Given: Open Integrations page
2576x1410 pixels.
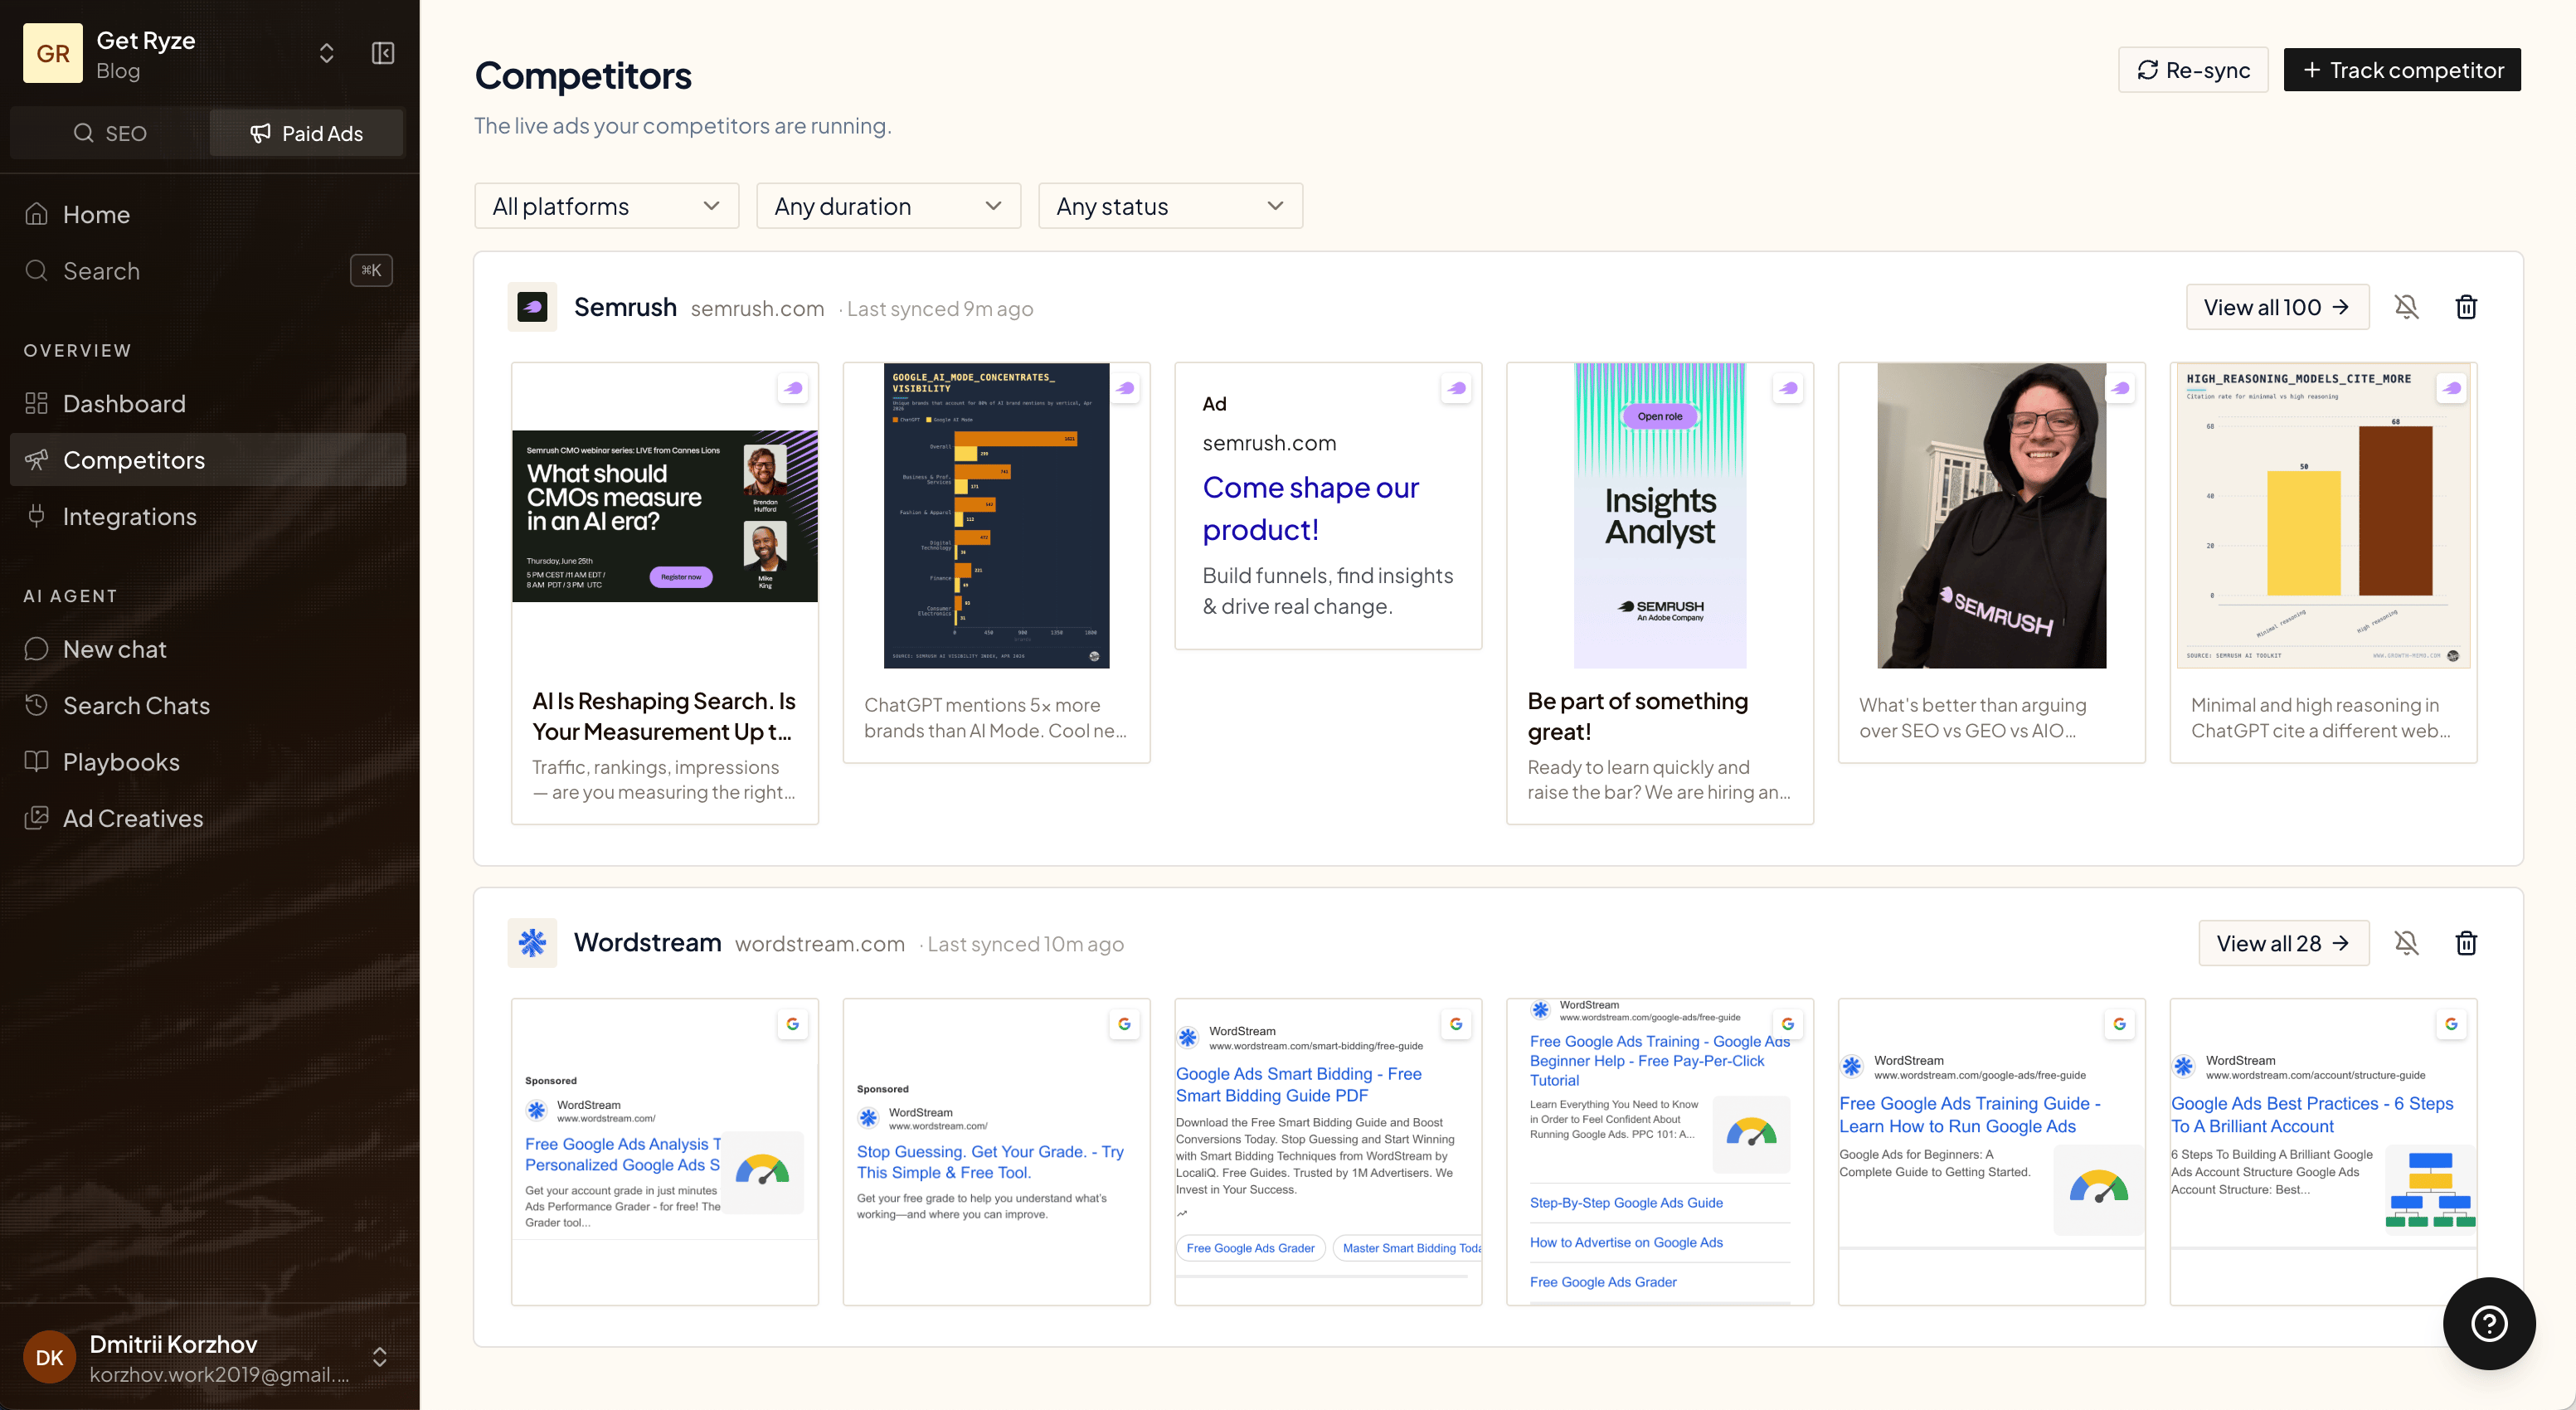Looking at the screenshot, I should (x=208, y=516).
